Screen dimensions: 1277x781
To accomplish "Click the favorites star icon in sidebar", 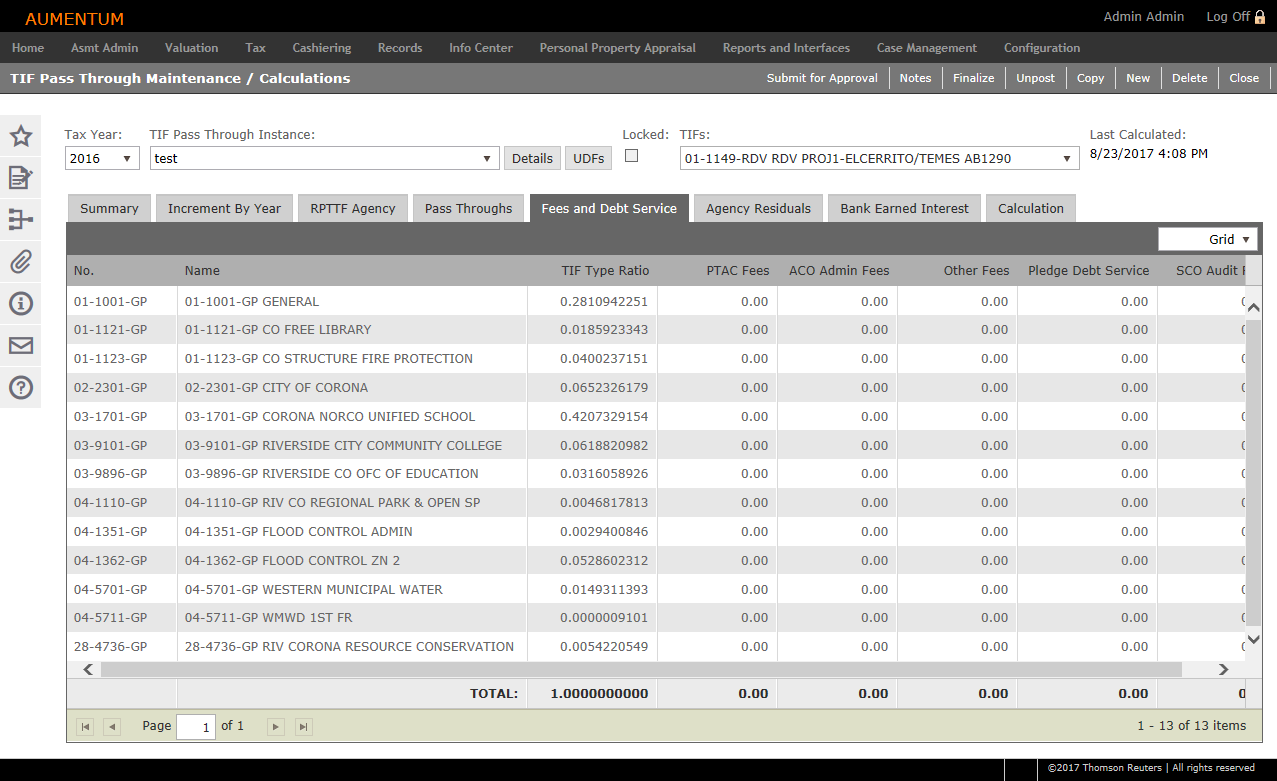I will [x=21, y=137].
